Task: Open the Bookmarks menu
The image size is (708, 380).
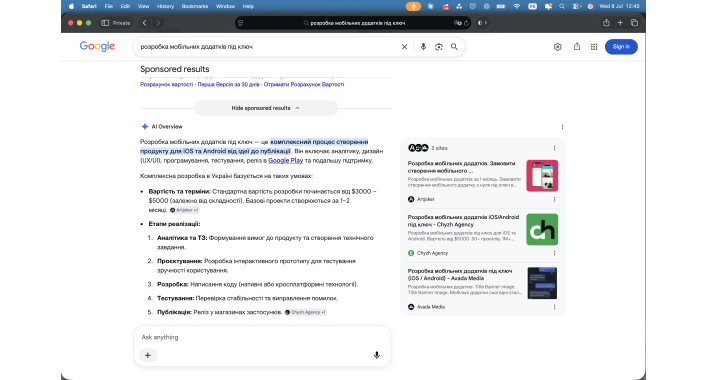Action: [x=195, y=6]
